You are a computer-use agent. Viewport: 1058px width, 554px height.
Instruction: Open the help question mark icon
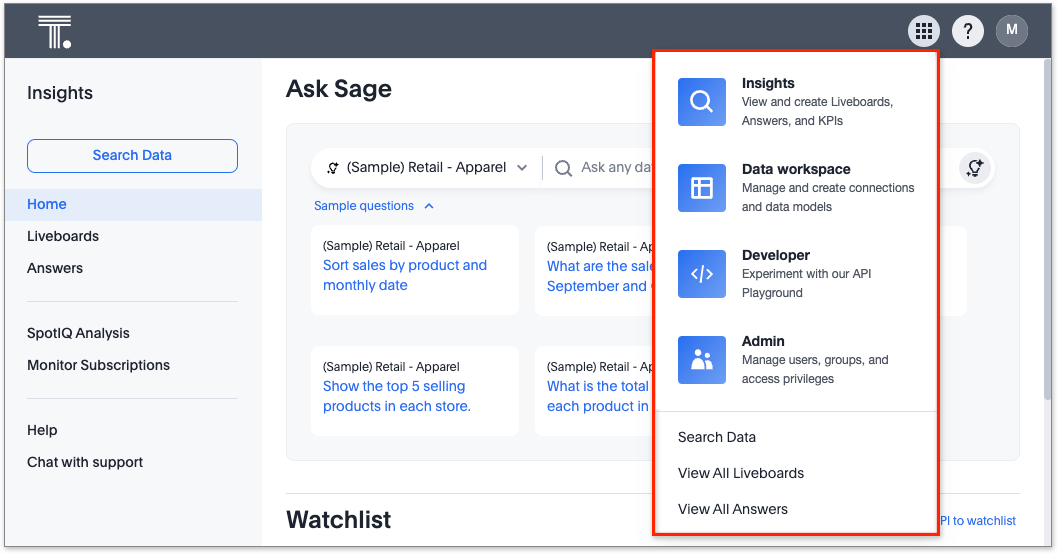tap(967, 31)
